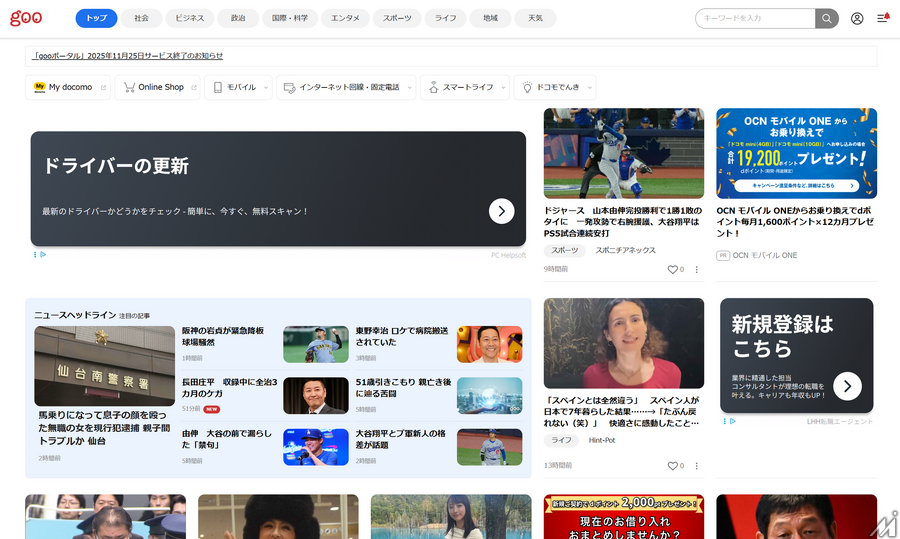Open the スマートライフ dropdown
Image resolution: width=900 pixels, height=539 pixels.
(466, 88)
